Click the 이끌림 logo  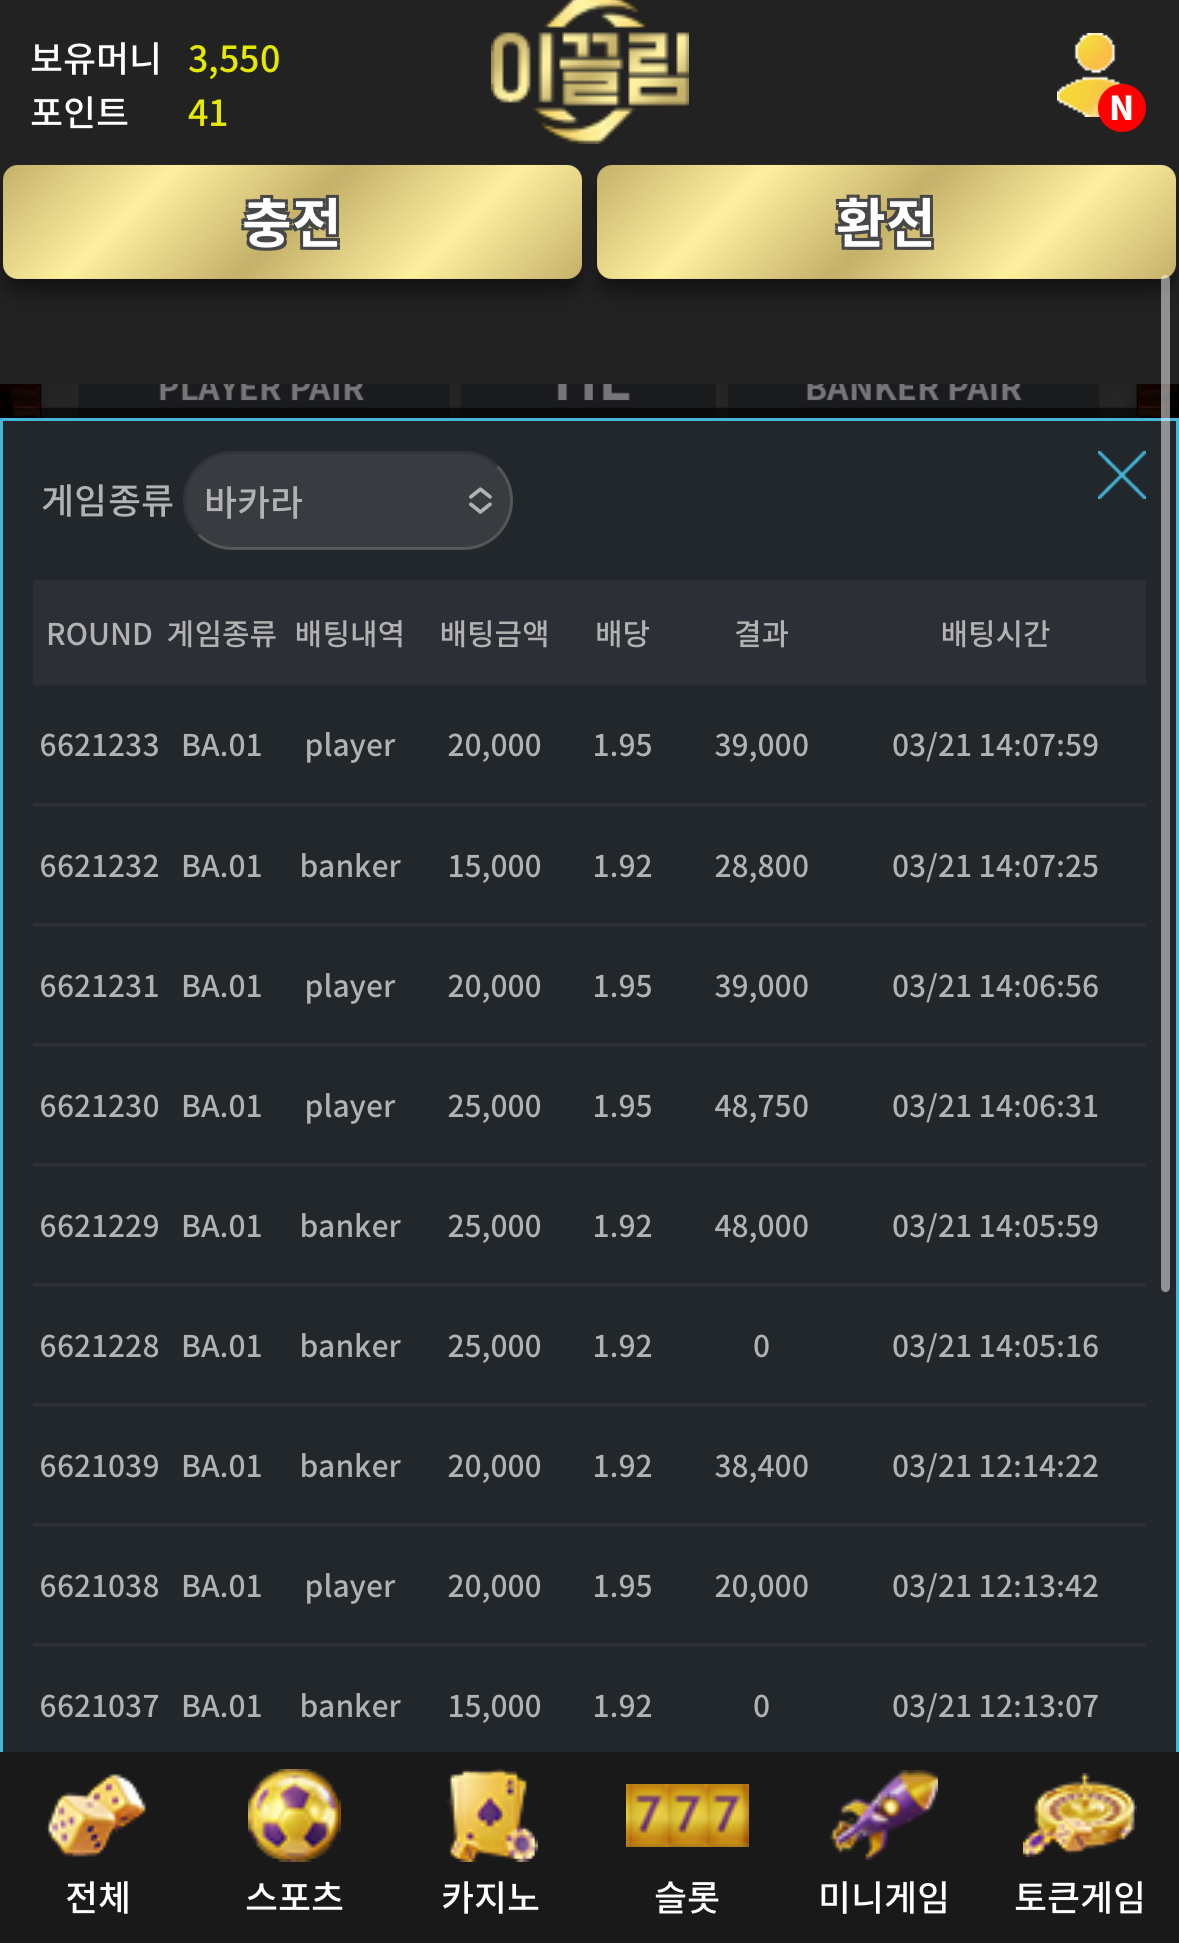click(x=590, y=70)
